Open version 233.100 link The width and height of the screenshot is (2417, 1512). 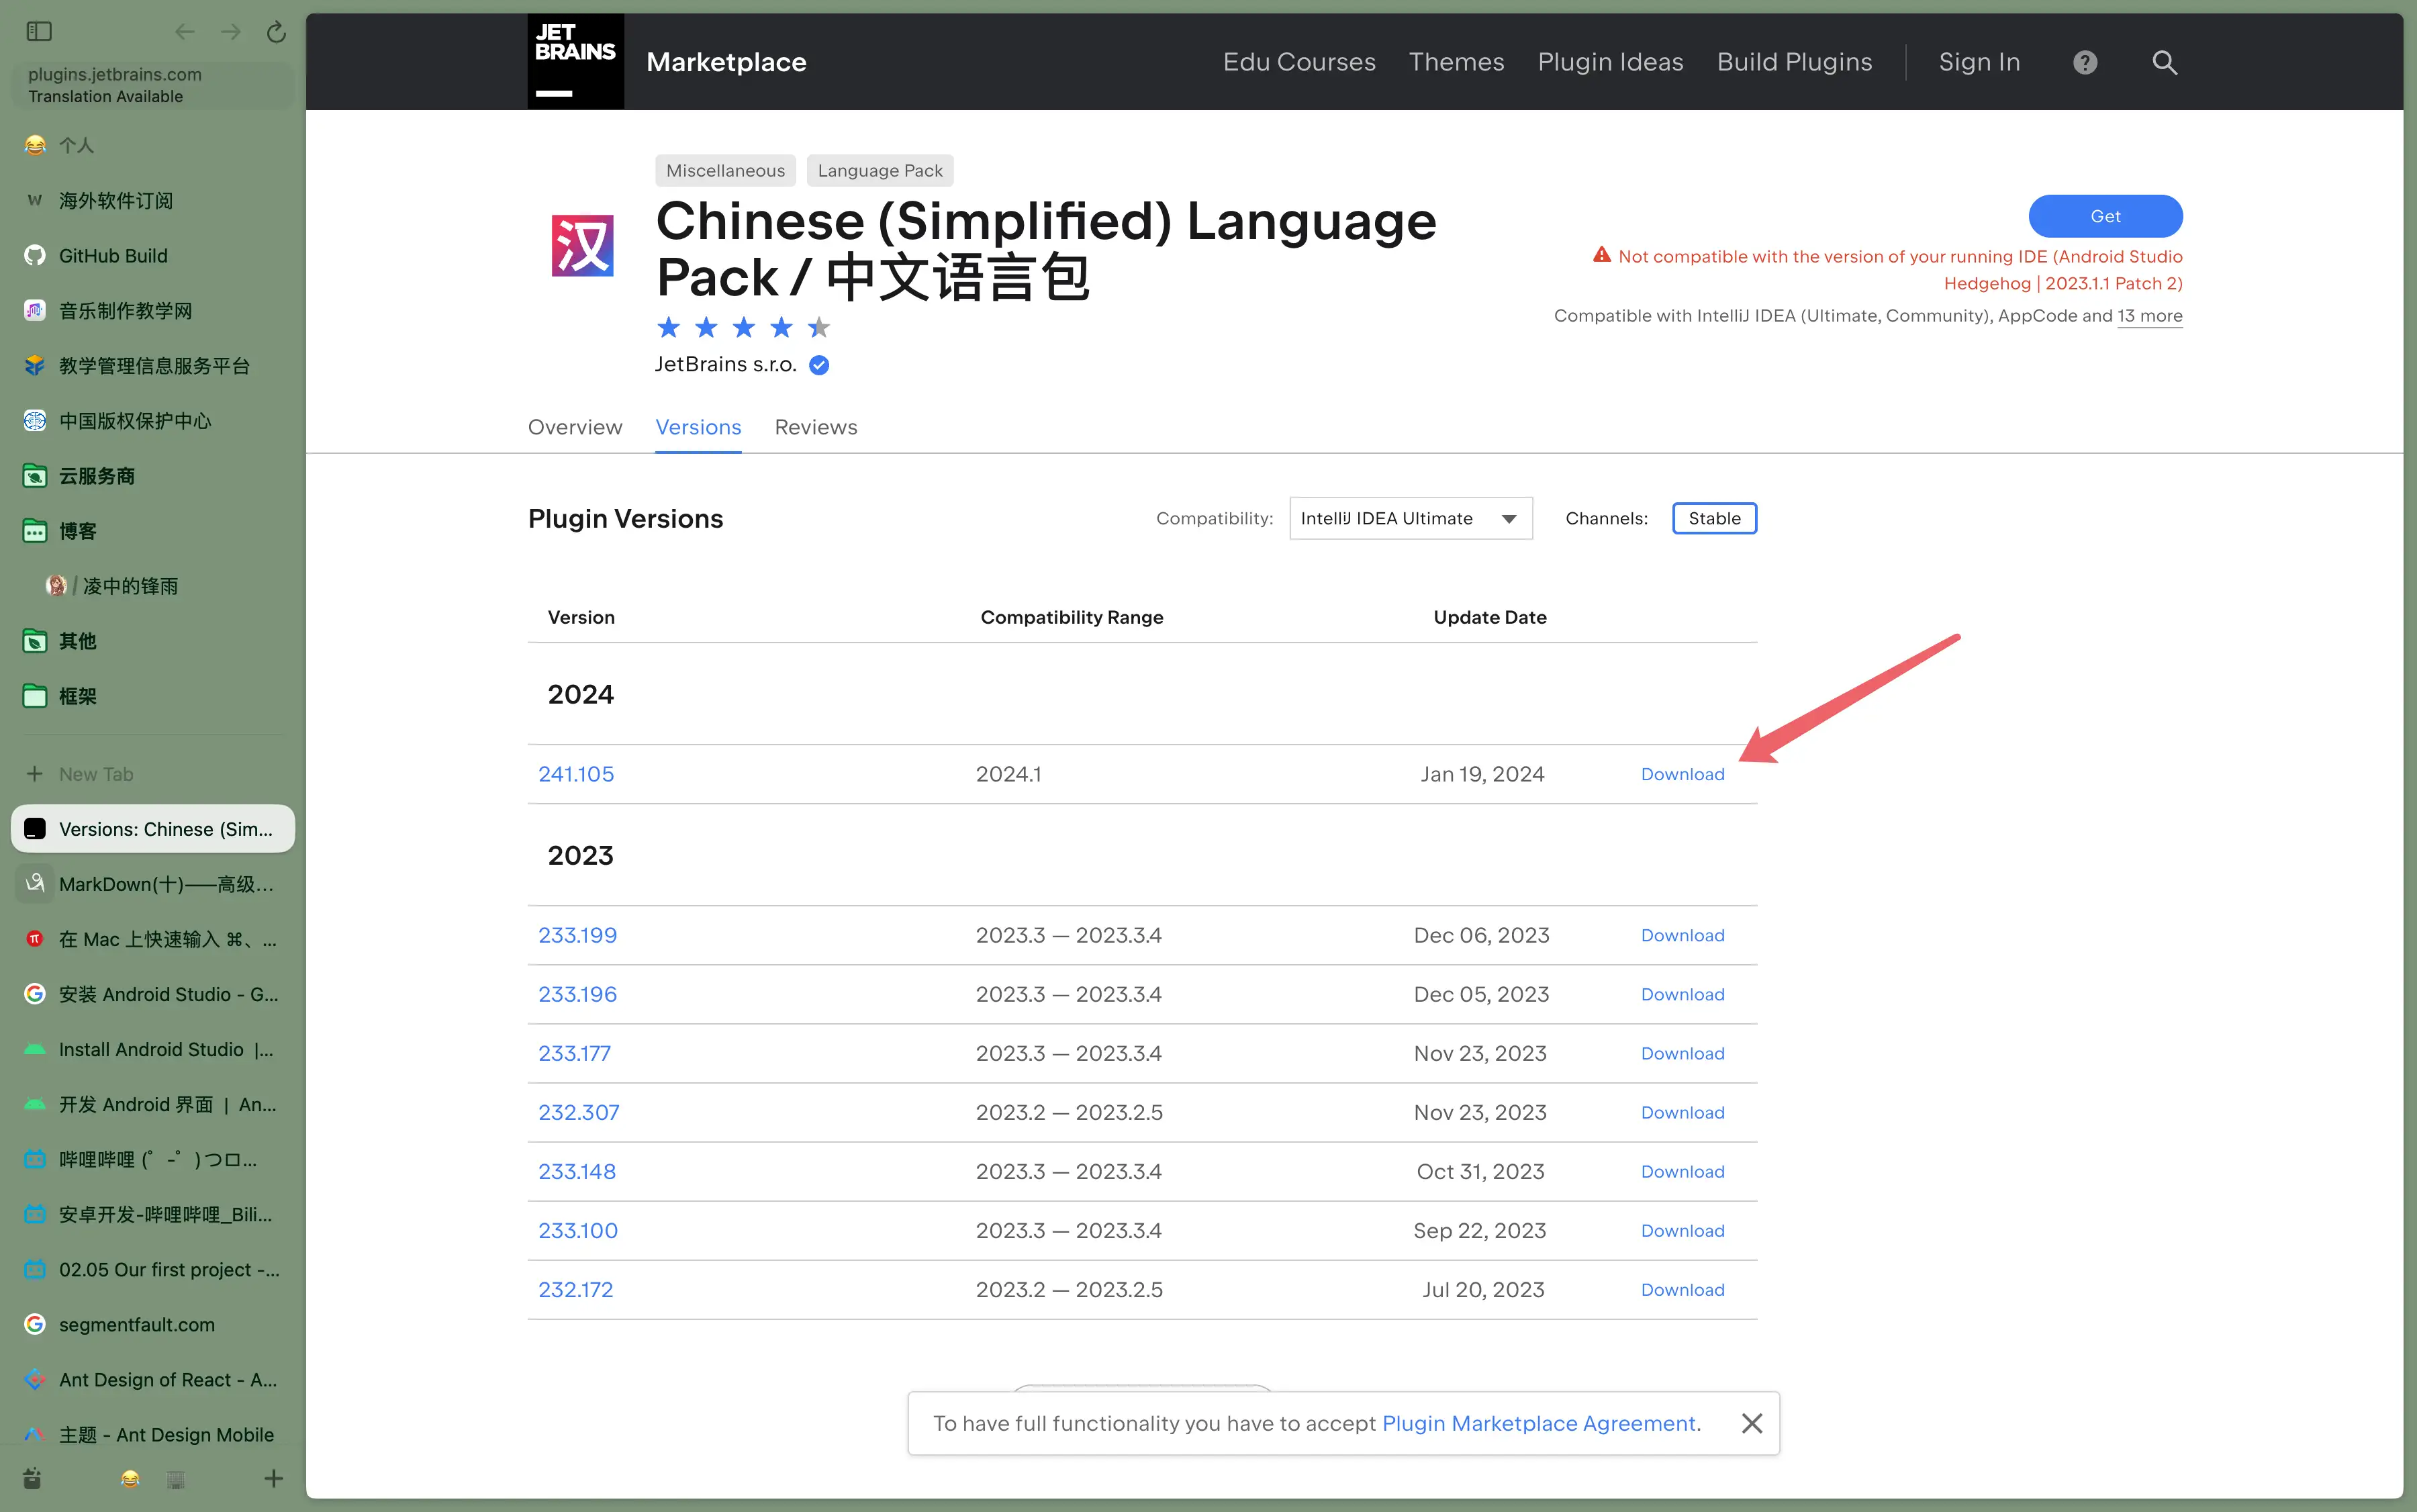(x=578, y=1230)
